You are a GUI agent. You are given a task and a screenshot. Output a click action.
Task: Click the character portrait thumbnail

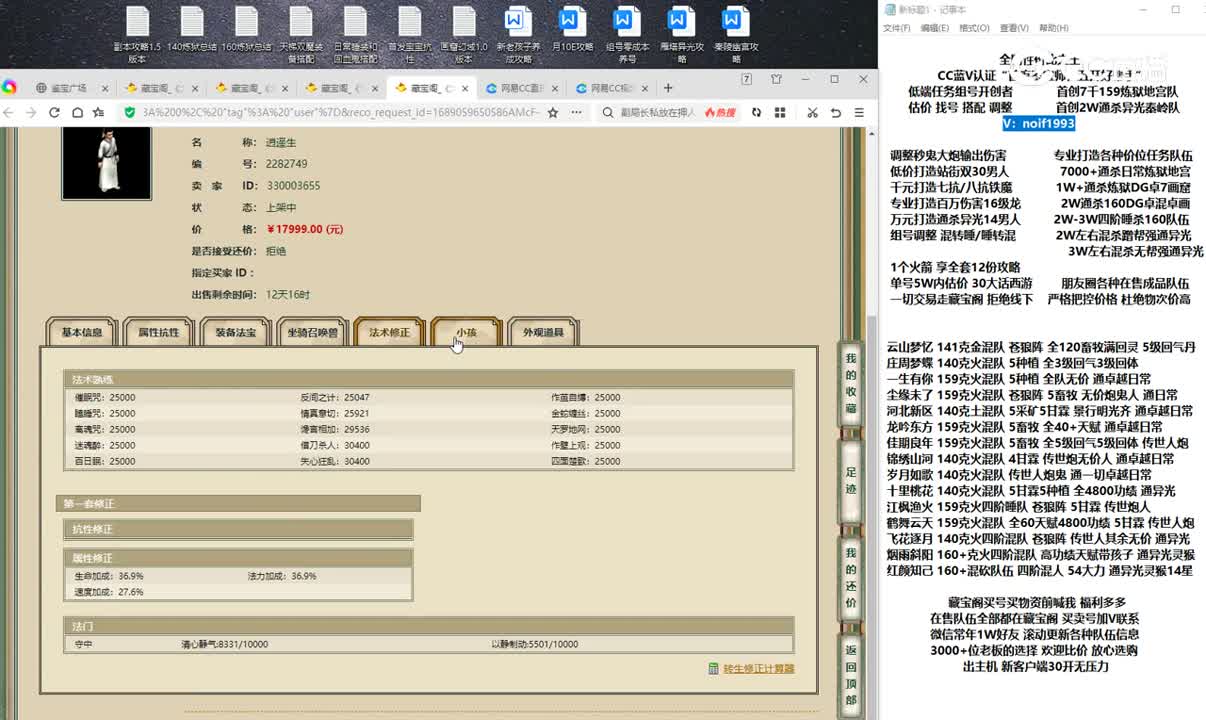point(107,163)
